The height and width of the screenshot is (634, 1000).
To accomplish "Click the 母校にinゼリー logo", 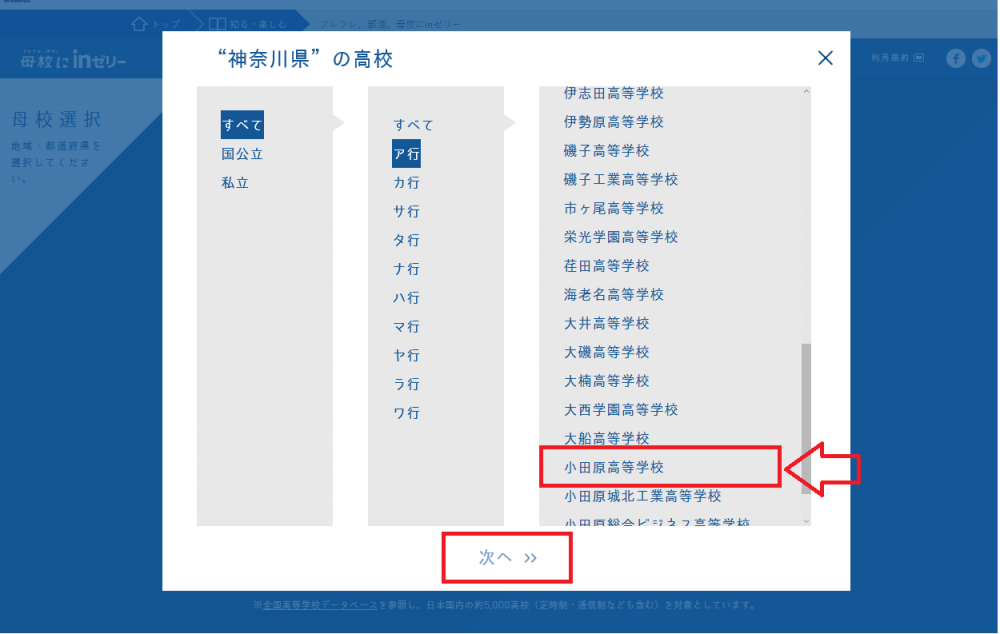I will (x=73, y=60).
